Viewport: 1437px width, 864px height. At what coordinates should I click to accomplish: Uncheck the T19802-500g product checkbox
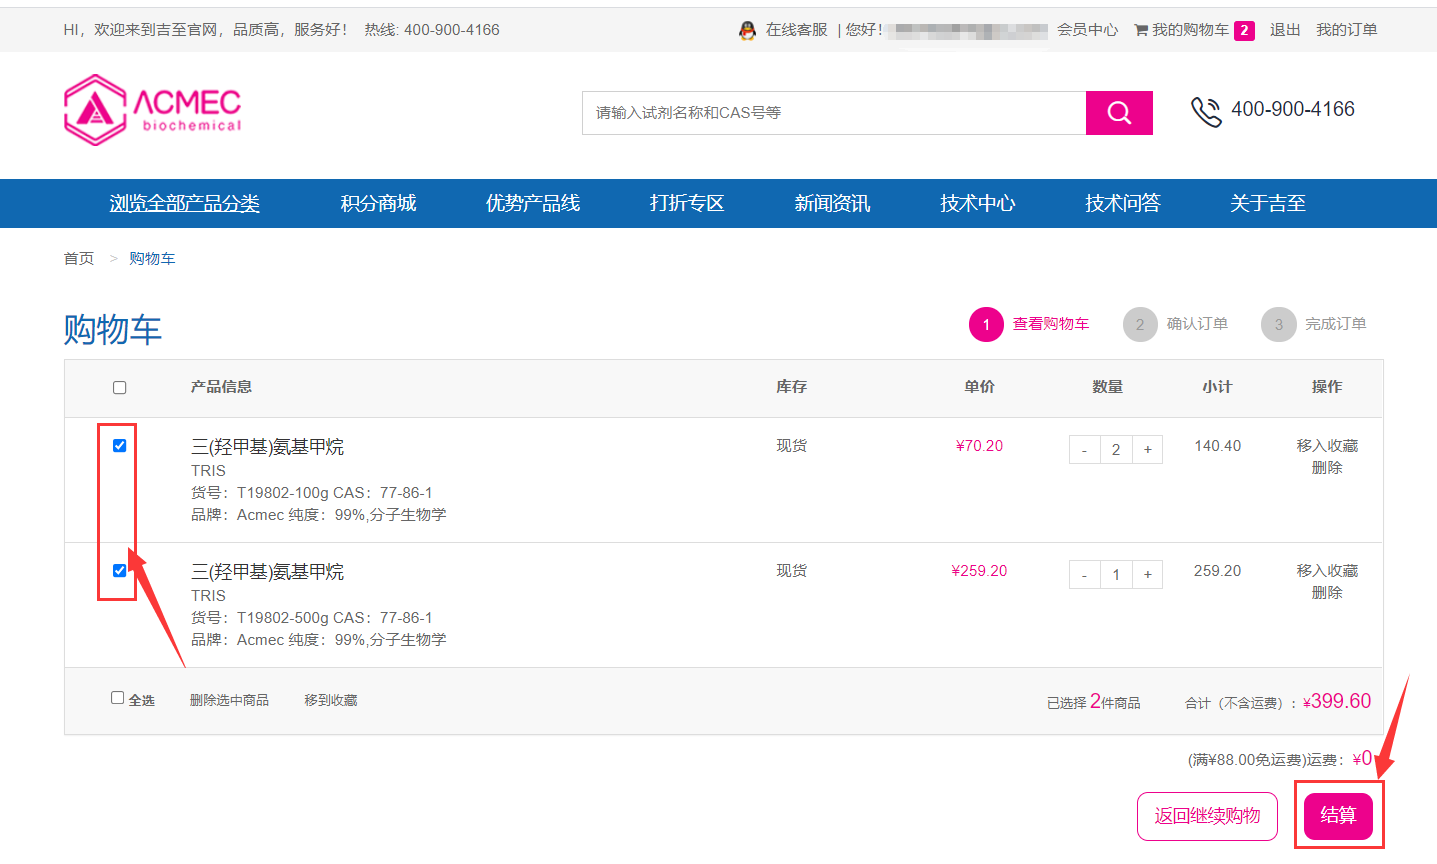point(120,571)
